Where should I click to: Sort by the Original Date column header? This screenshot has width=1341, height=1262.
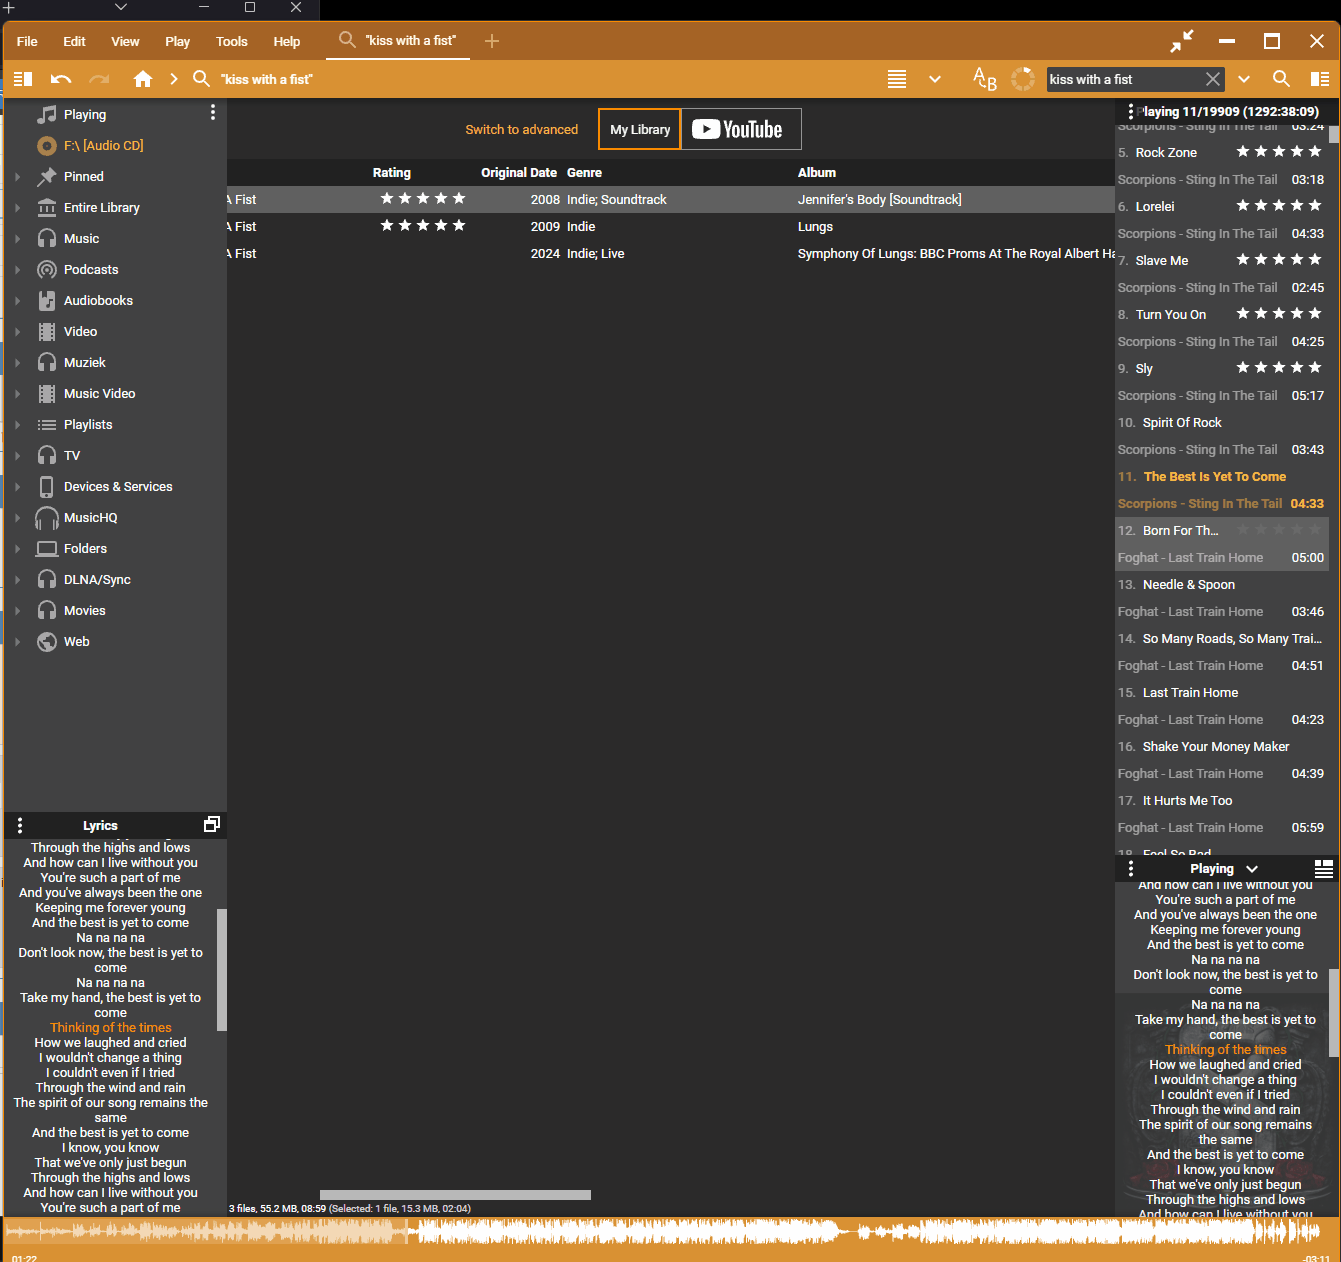[519, 172]
